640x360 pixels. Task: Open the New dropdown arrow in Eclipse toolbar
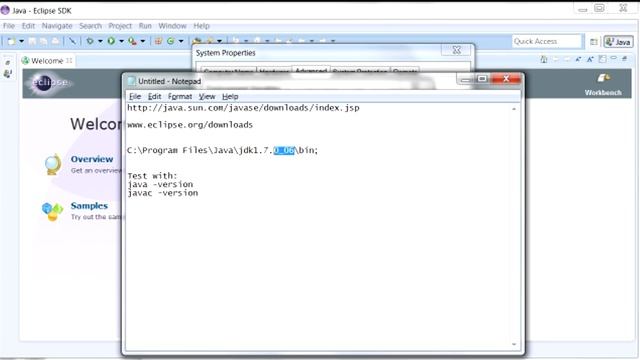click(21, 41)
